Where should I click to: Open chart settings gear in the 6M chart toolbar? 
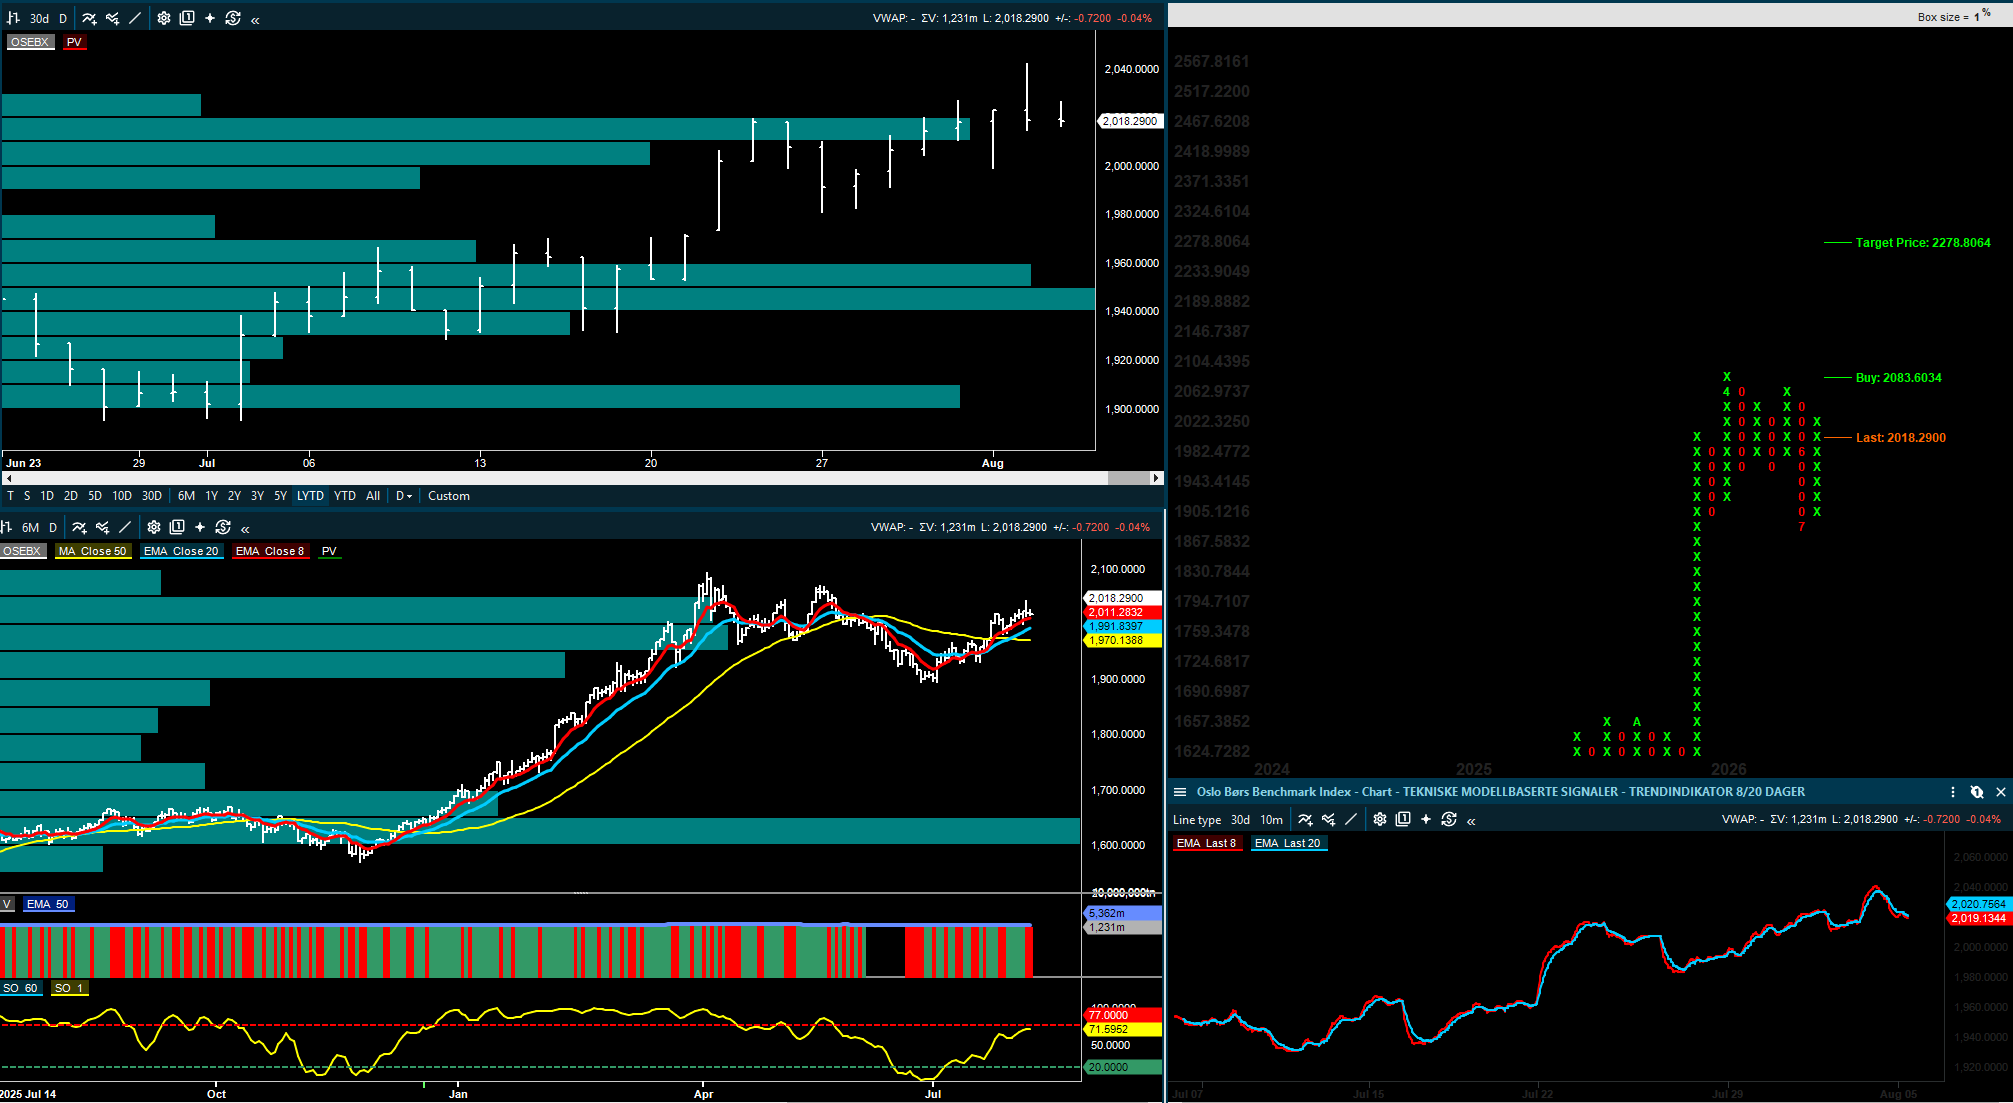[x=154, y=527]
